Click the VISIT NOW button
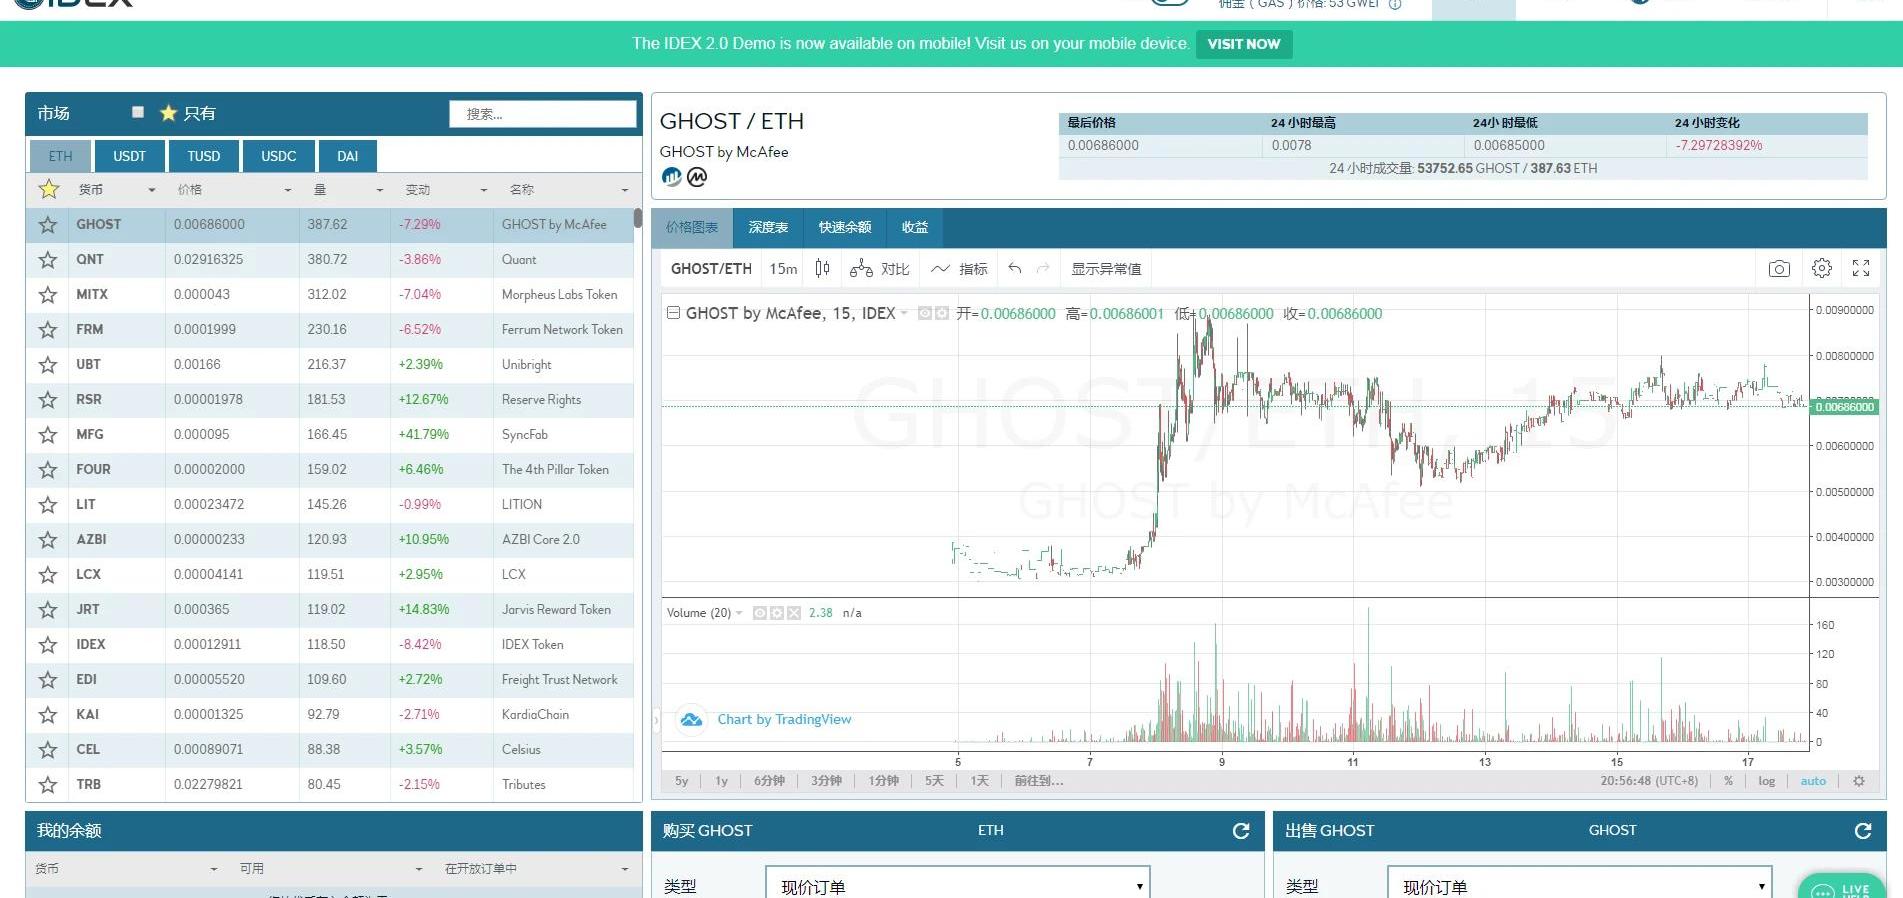Viewport: 1903px width, 898px height. coord(1244,44)
